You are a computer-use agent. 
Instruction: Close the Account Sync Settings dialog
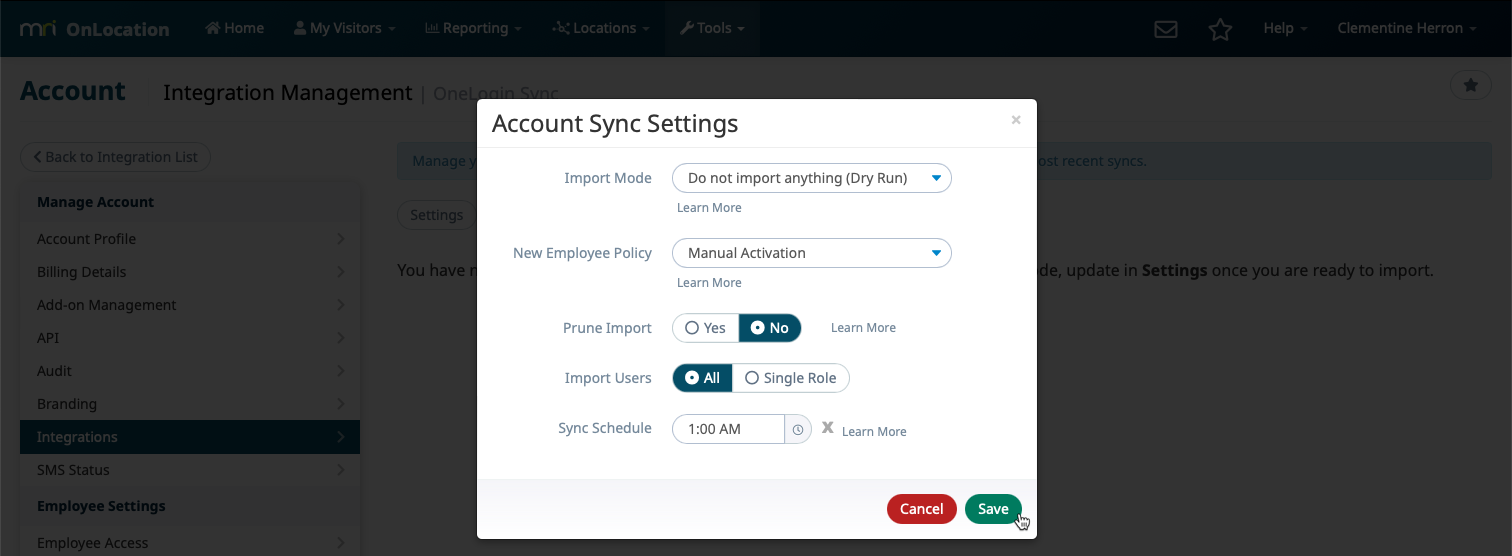coord(1016,120)
